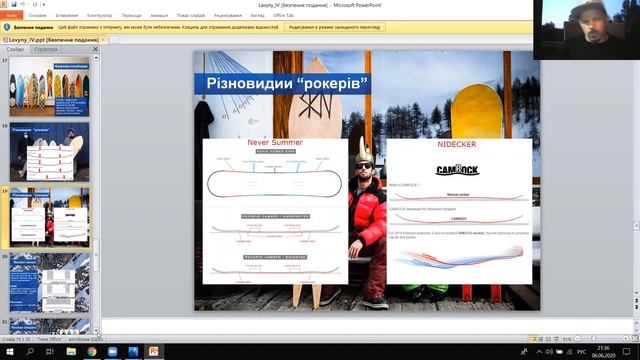The image size is (640, 360).
Task: Click the thumbnail pane scroll down arrow
Action: click(x=96, y=331)
